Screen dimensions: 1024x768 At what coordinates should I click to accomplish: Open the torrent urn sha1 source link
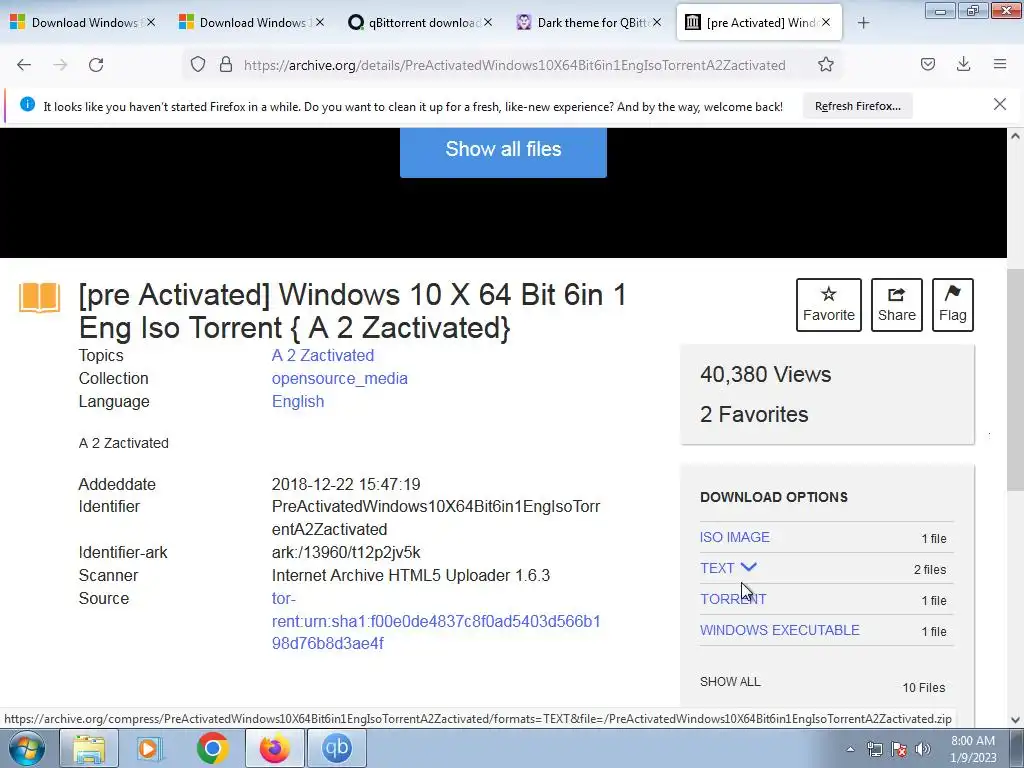coord(436,621)
